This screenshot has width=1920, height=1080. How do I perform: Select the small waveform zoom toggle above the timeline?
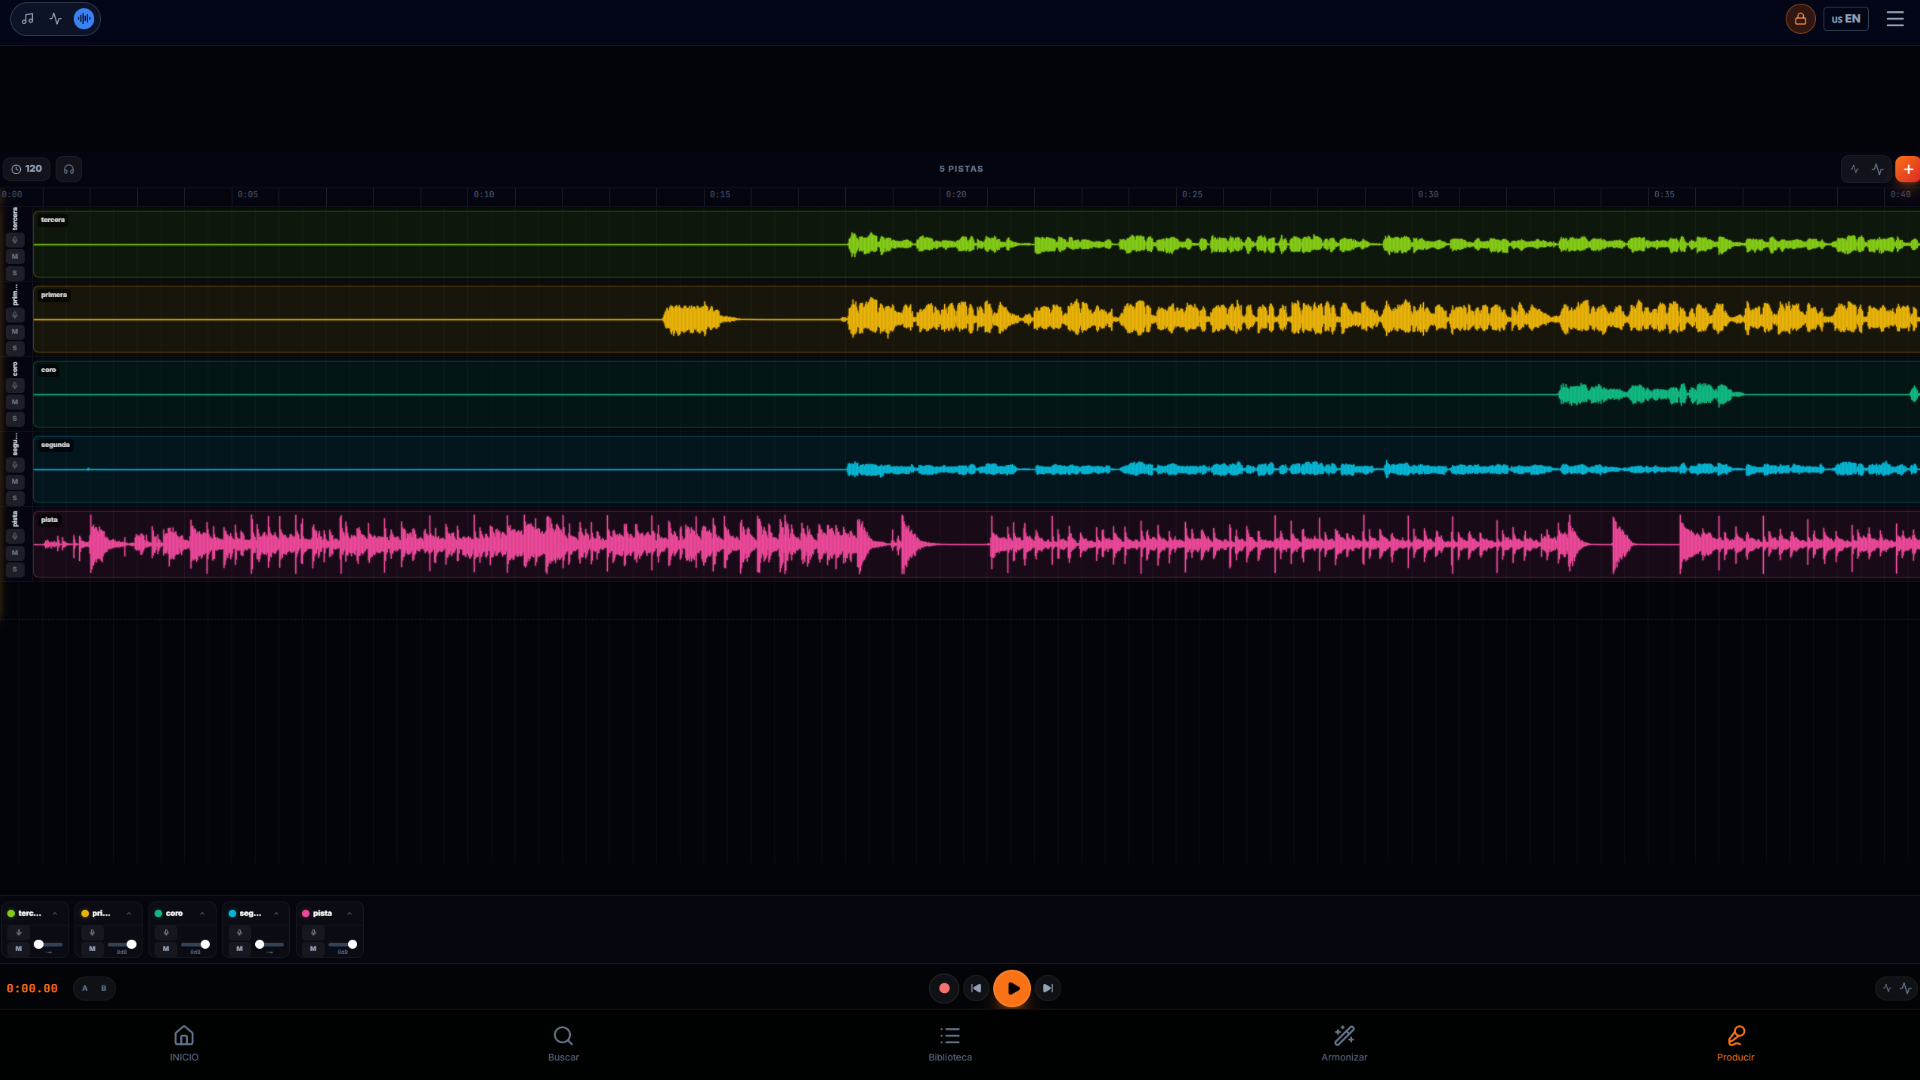pyautogui.click(x=1855, y=169)
